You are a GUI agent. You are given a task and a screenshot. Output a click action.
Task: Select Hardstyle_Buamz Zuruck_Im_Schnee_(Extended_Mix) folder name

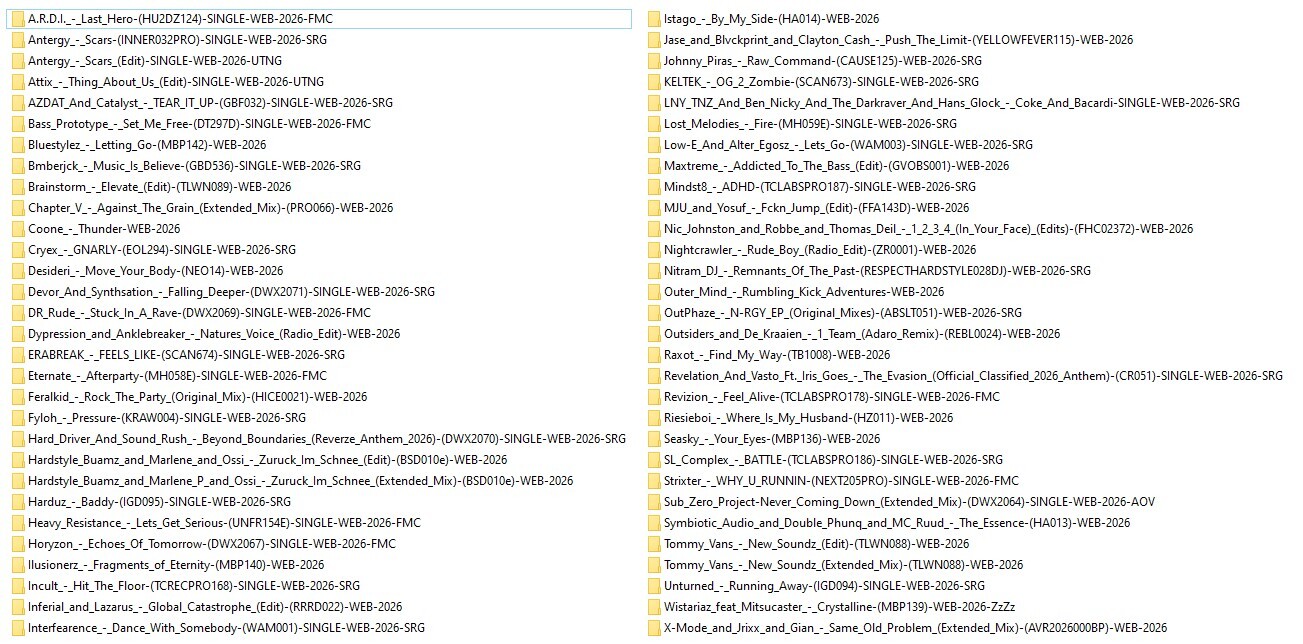300,481
